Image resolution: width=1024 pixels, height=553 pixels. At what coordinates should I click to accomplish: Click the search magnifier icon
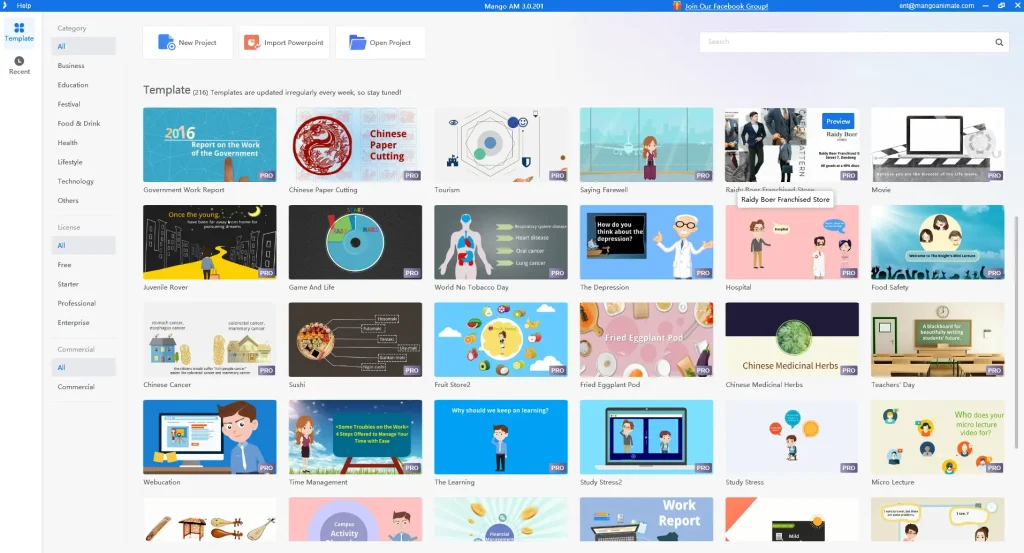coord(998,42)
